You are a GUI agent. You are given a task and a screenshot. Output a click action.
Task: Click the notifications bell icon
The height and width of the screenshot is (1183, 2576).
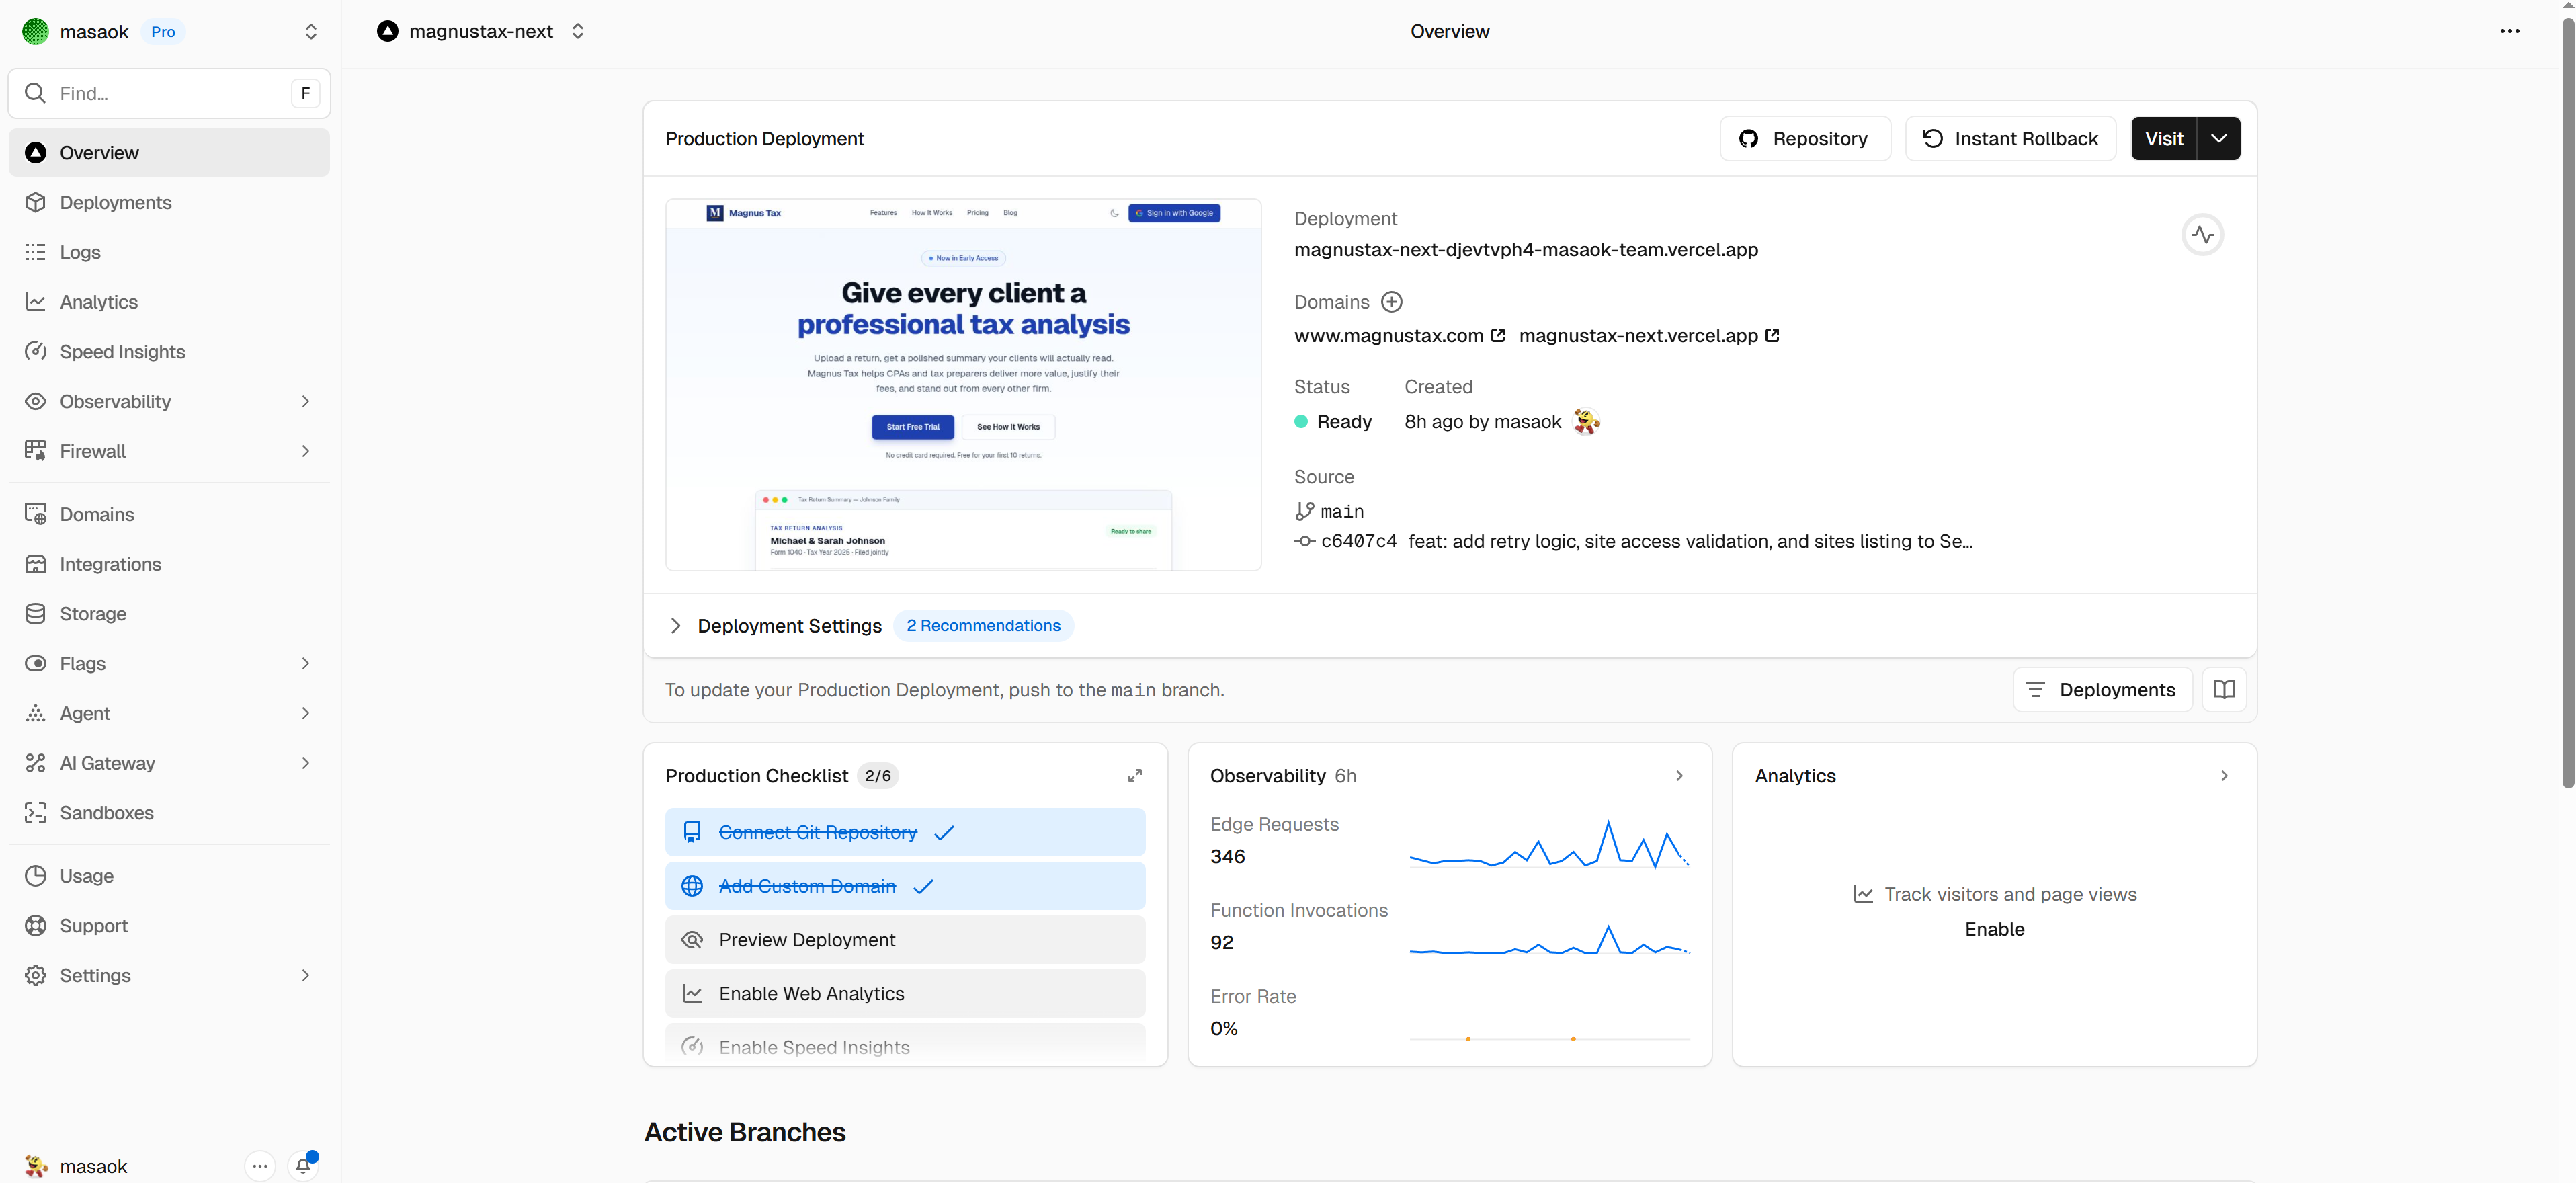[303, 1165]
